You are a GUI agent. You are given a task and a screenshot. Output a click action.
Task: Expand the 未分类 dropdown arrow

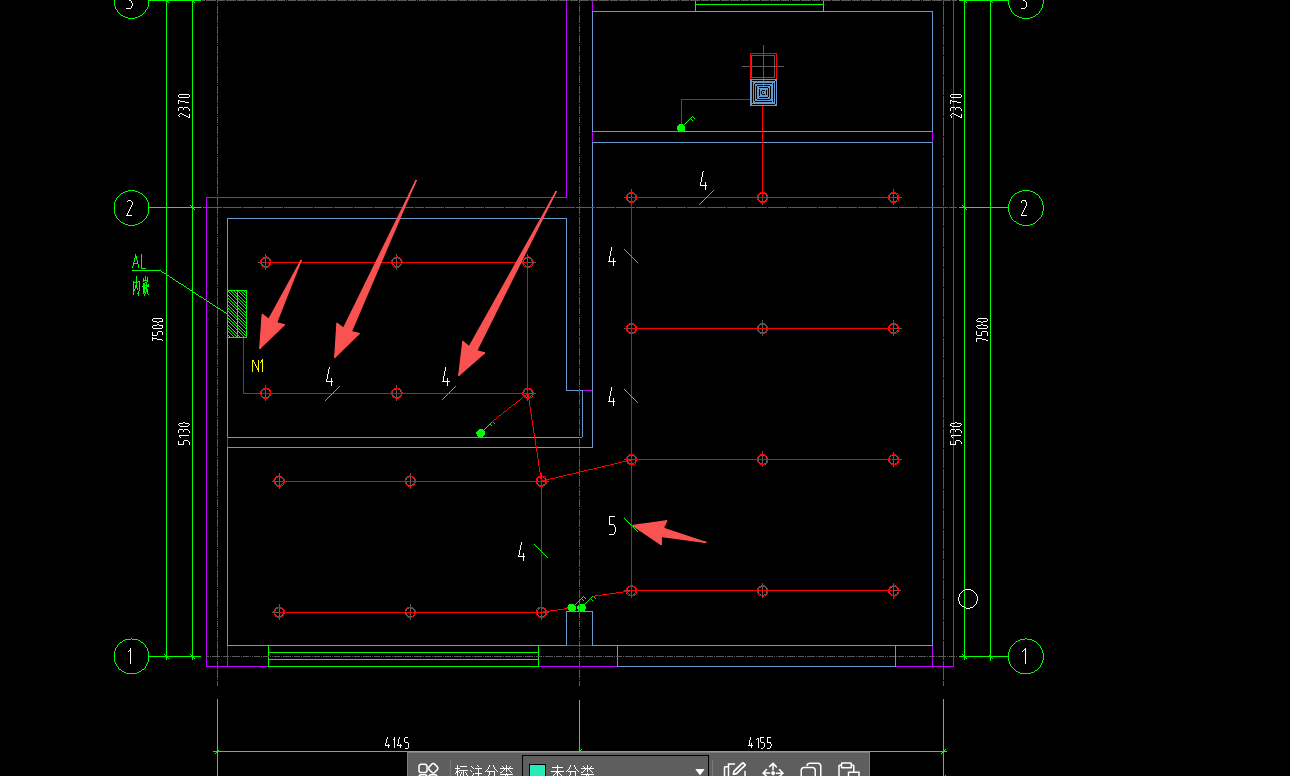point(699,771)
